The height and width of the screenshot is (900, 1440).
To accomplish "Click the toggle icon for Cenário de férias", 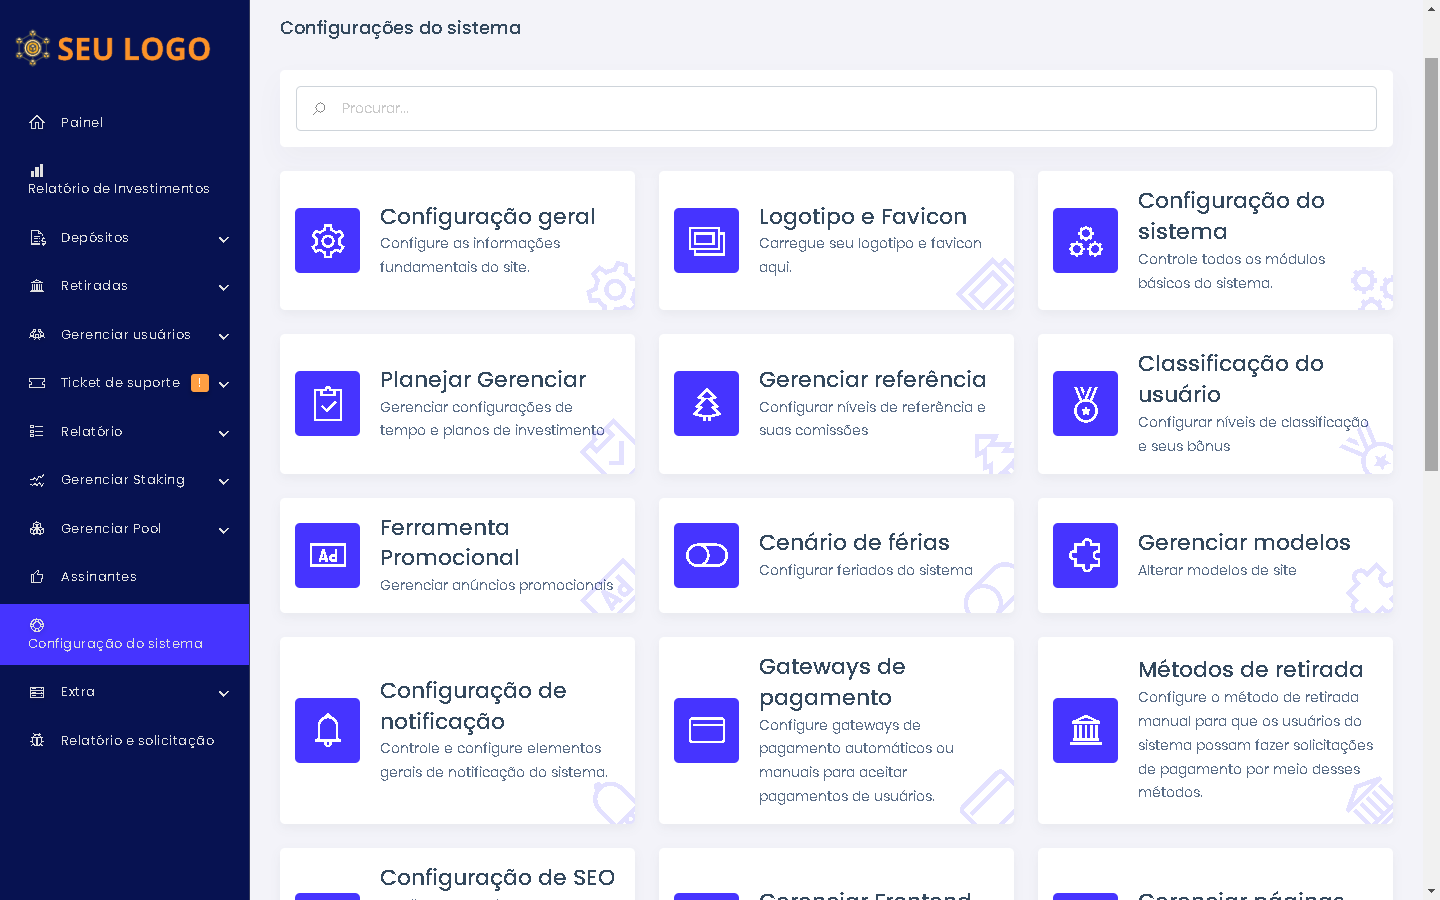I will point(706,556).
